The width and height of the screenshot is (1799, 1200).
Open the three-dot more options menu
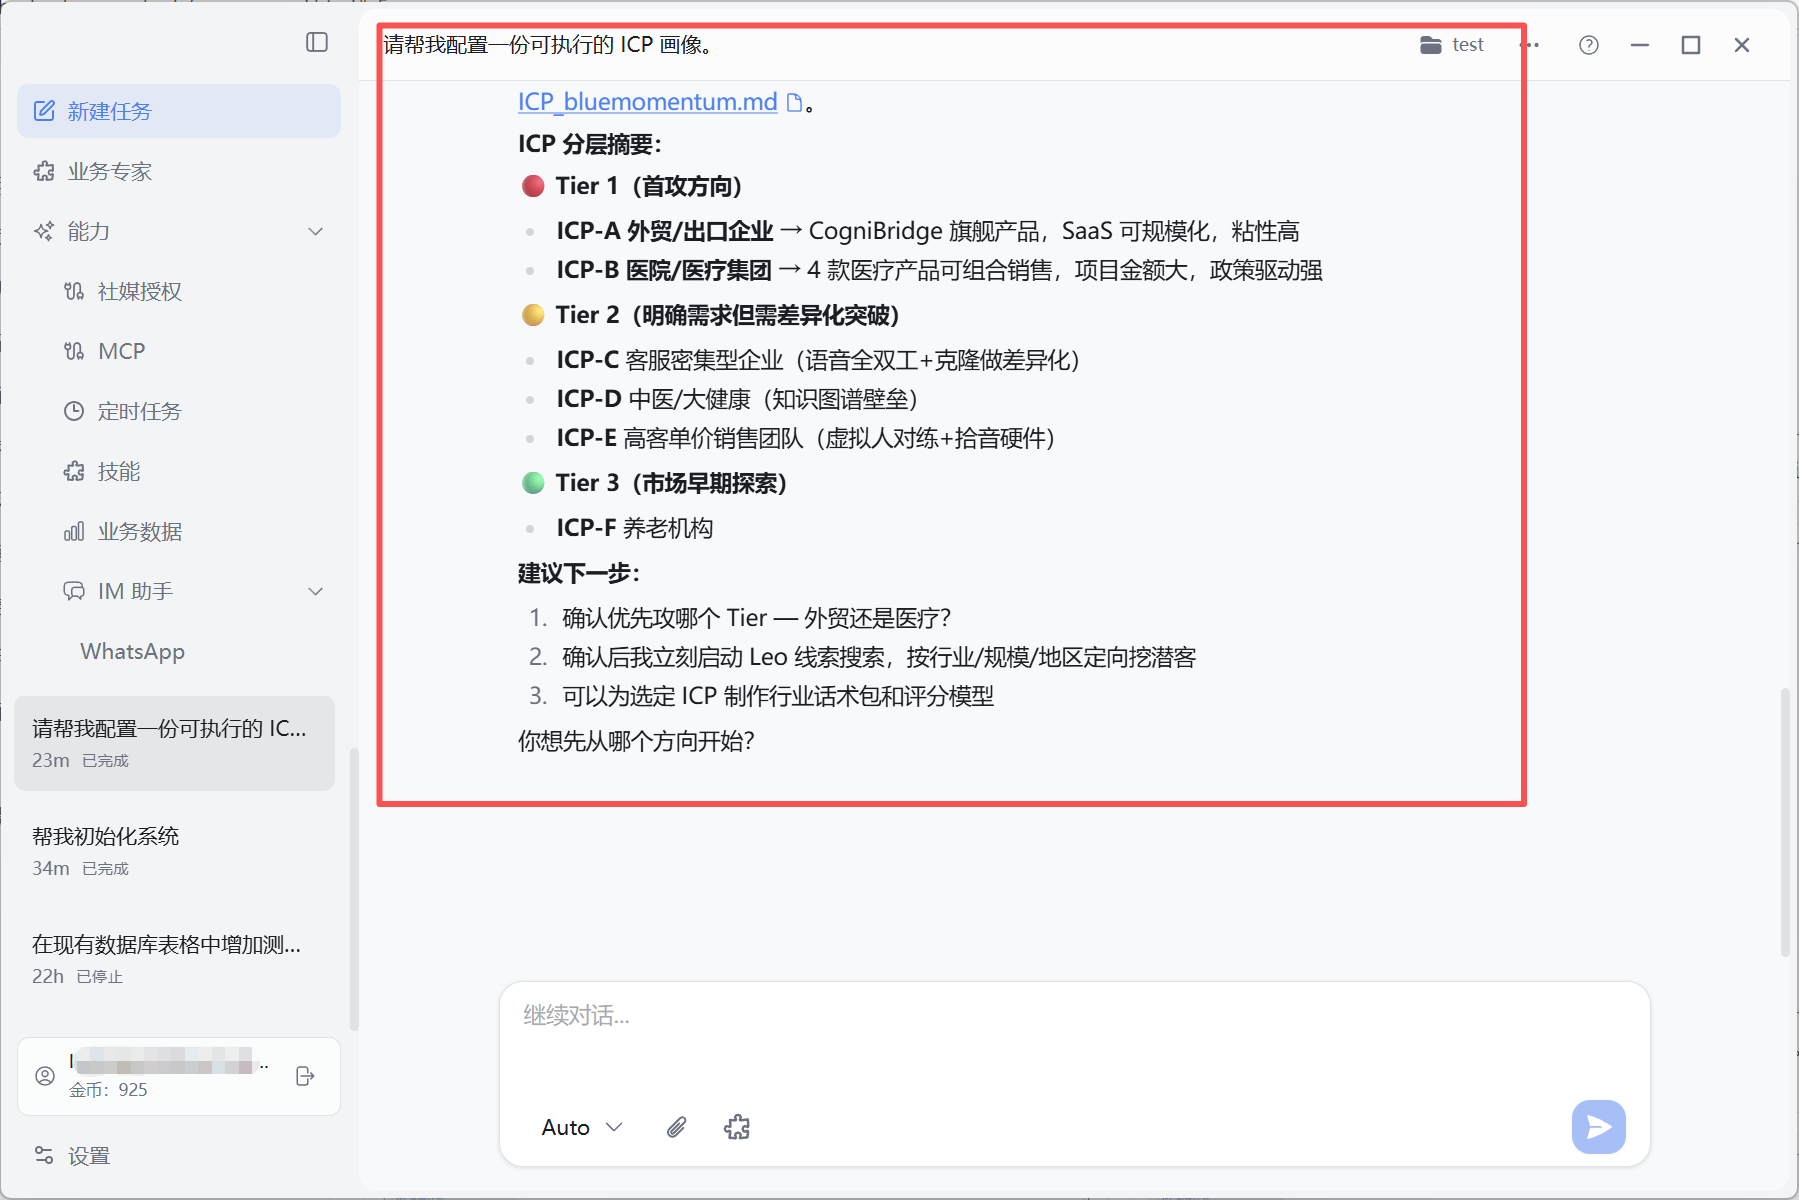1530,45
